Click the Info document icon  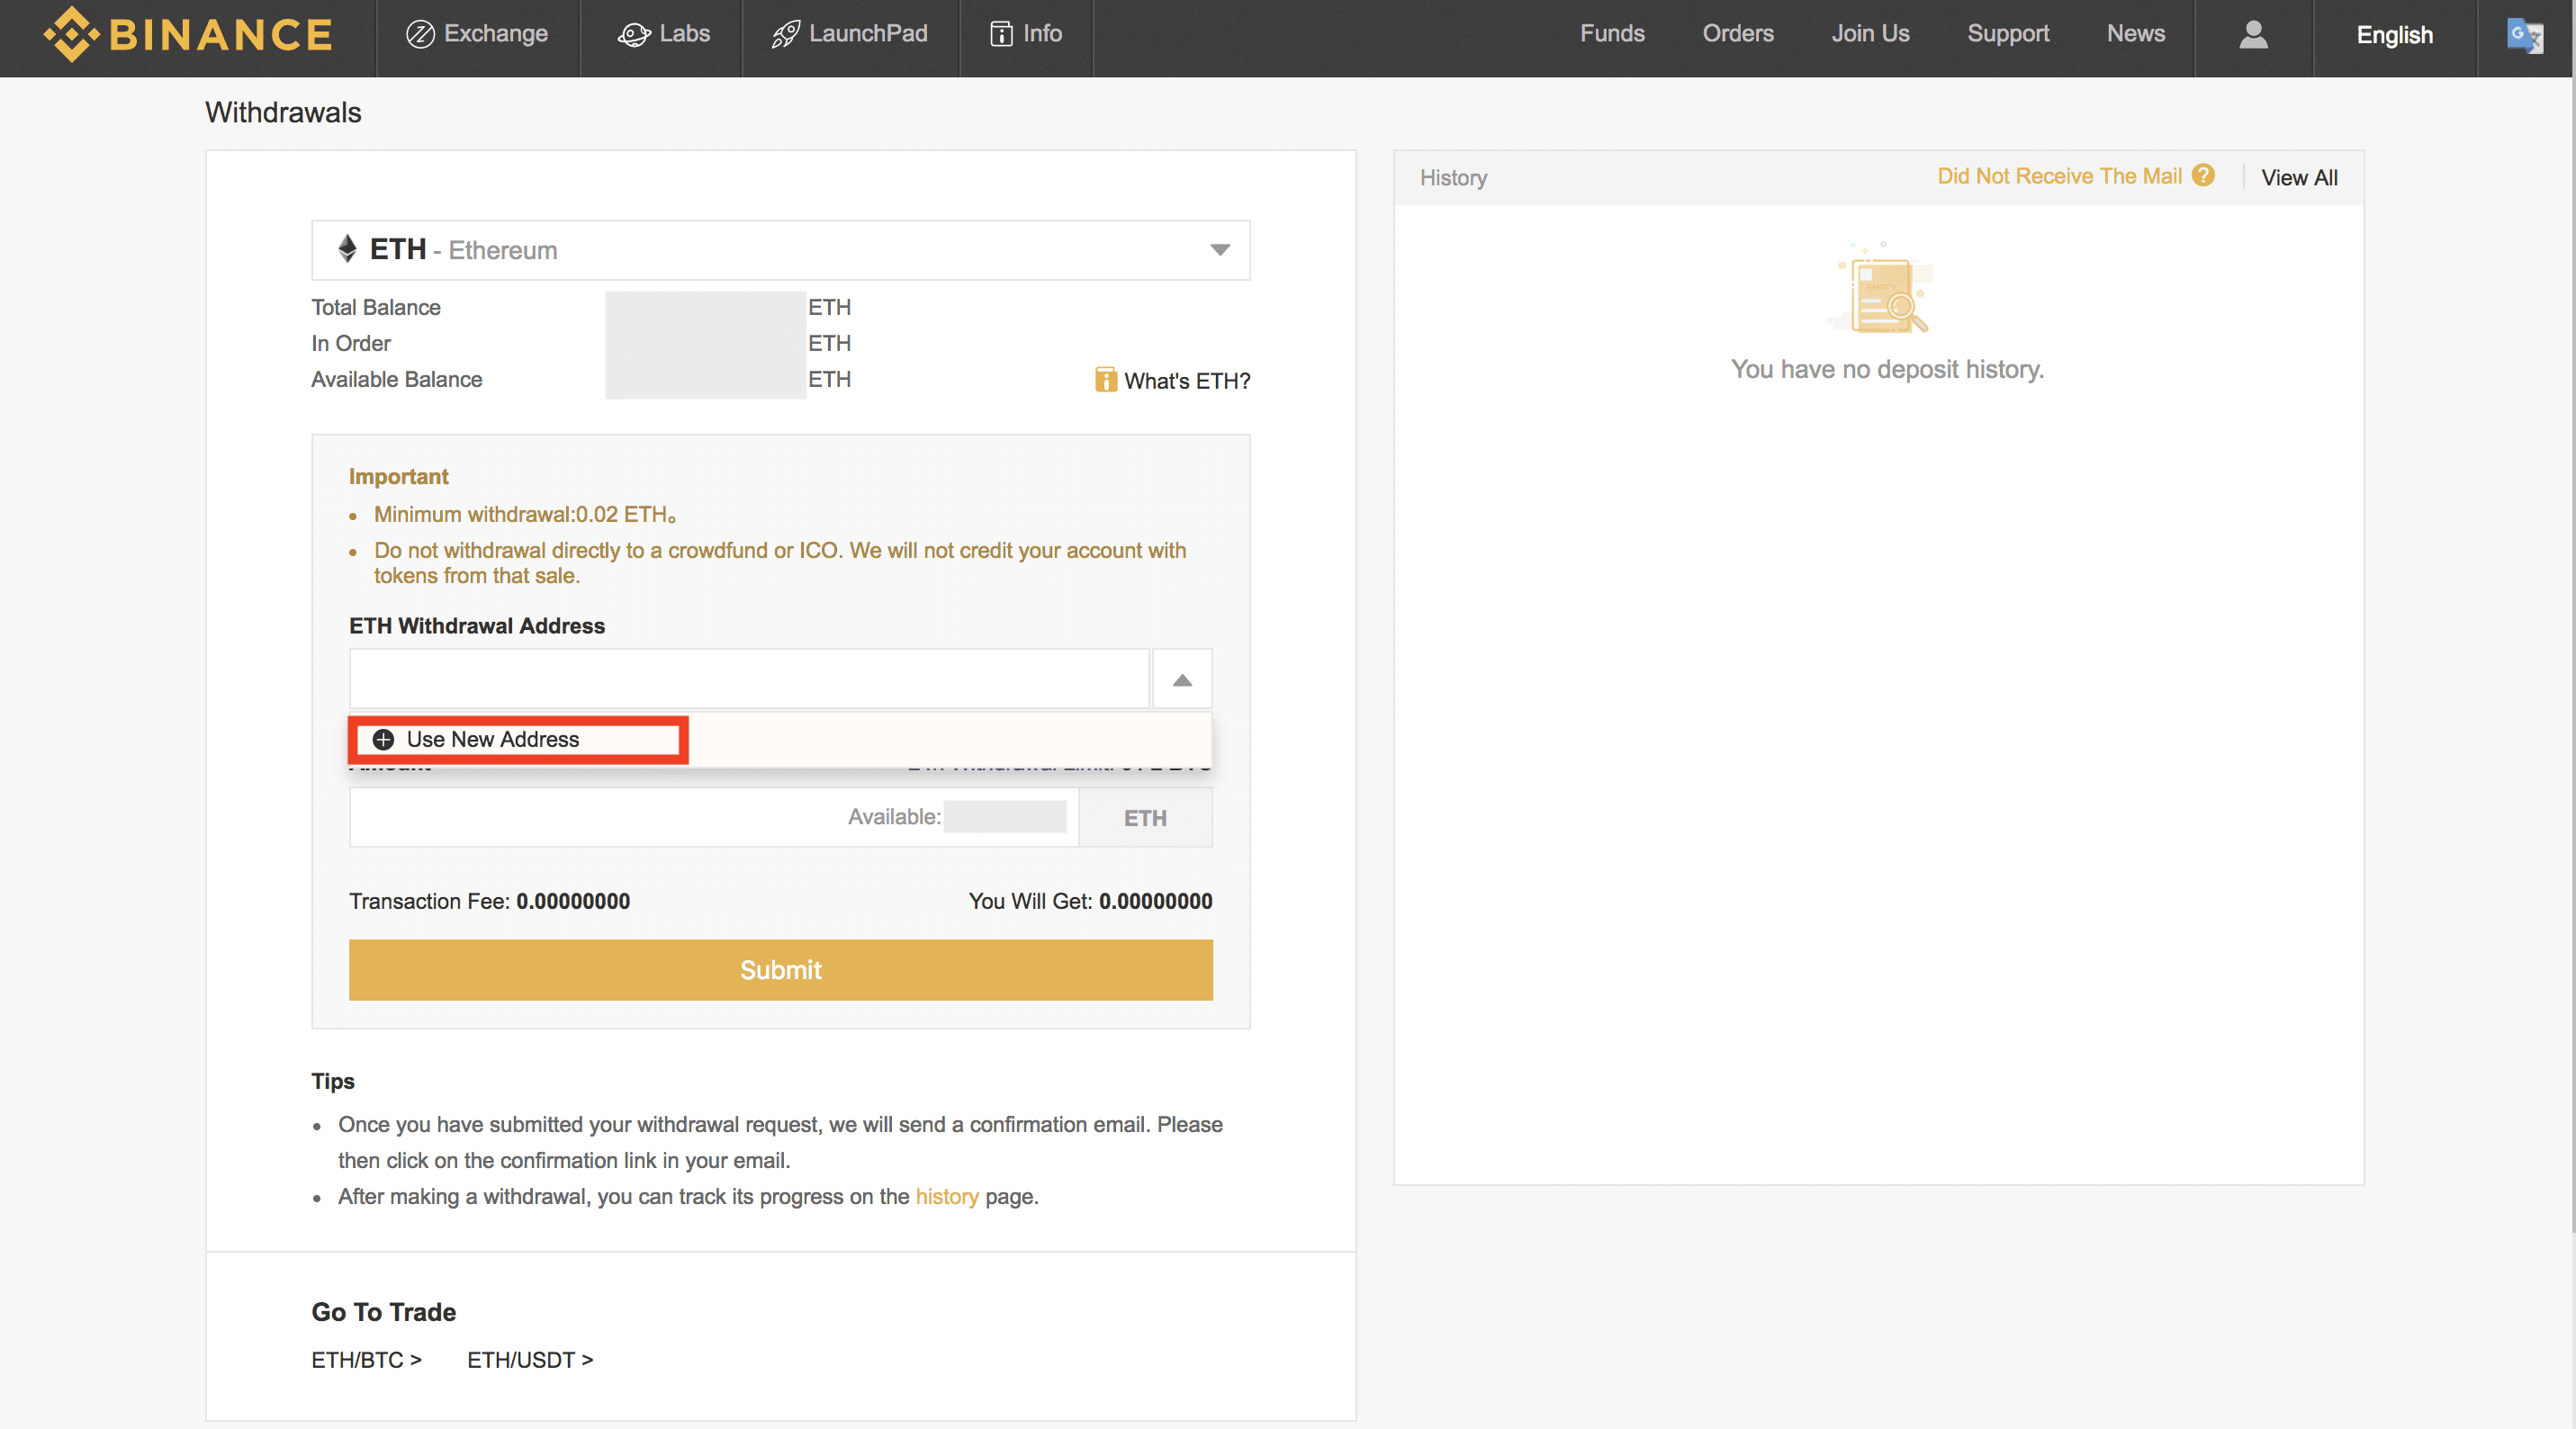(1001, 35)
